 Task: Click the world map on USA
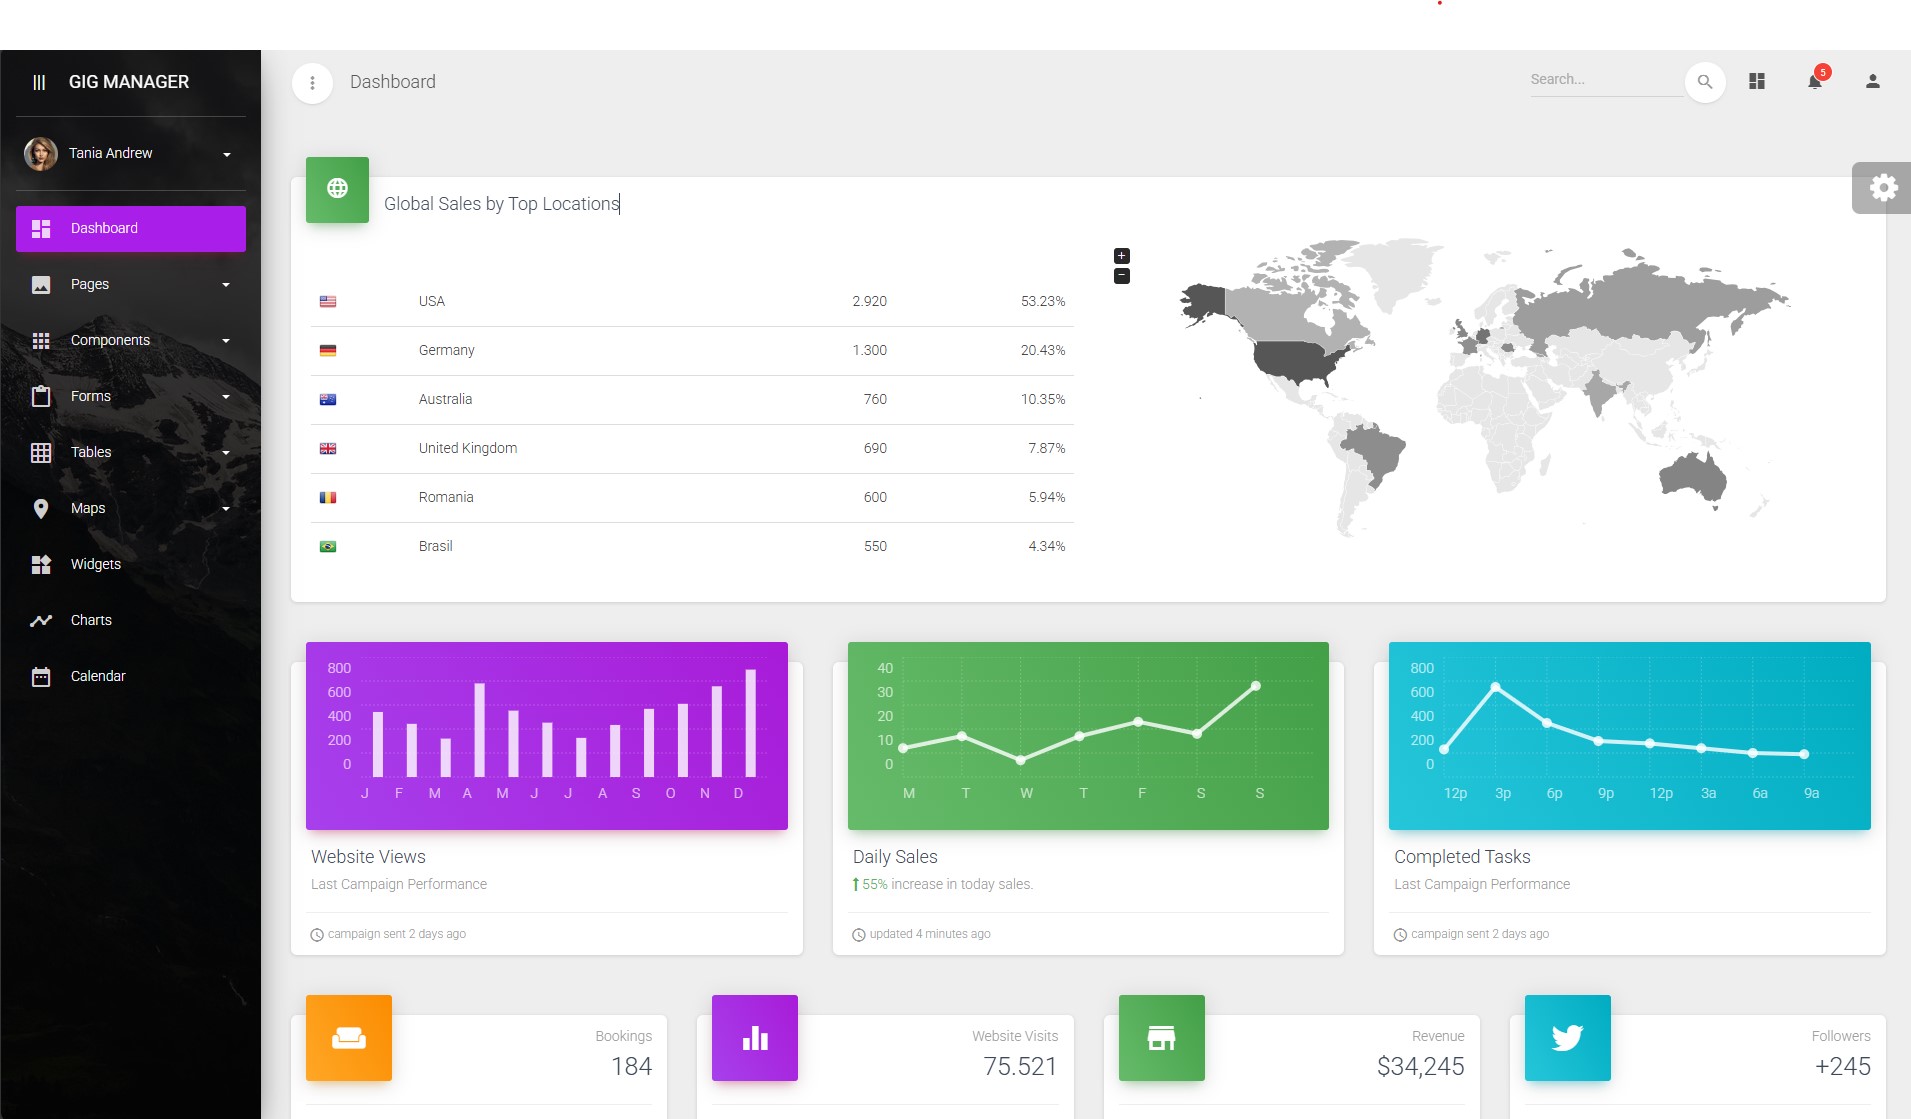pos(1298,362)
